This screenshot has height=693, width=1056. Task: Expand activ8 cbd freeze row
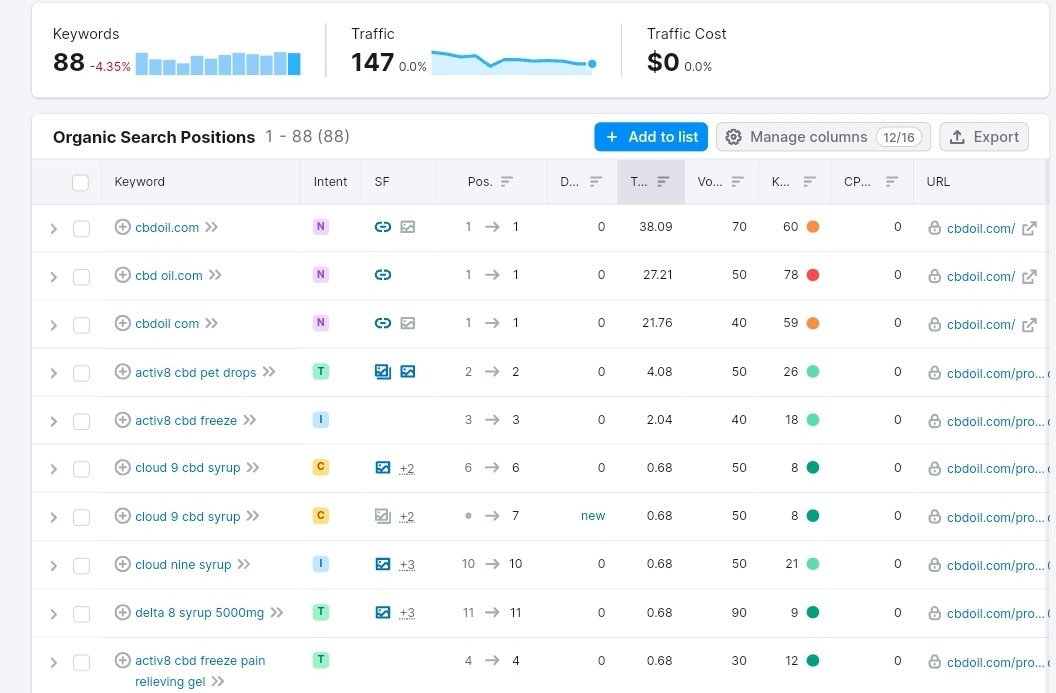(x=54, y=422)
